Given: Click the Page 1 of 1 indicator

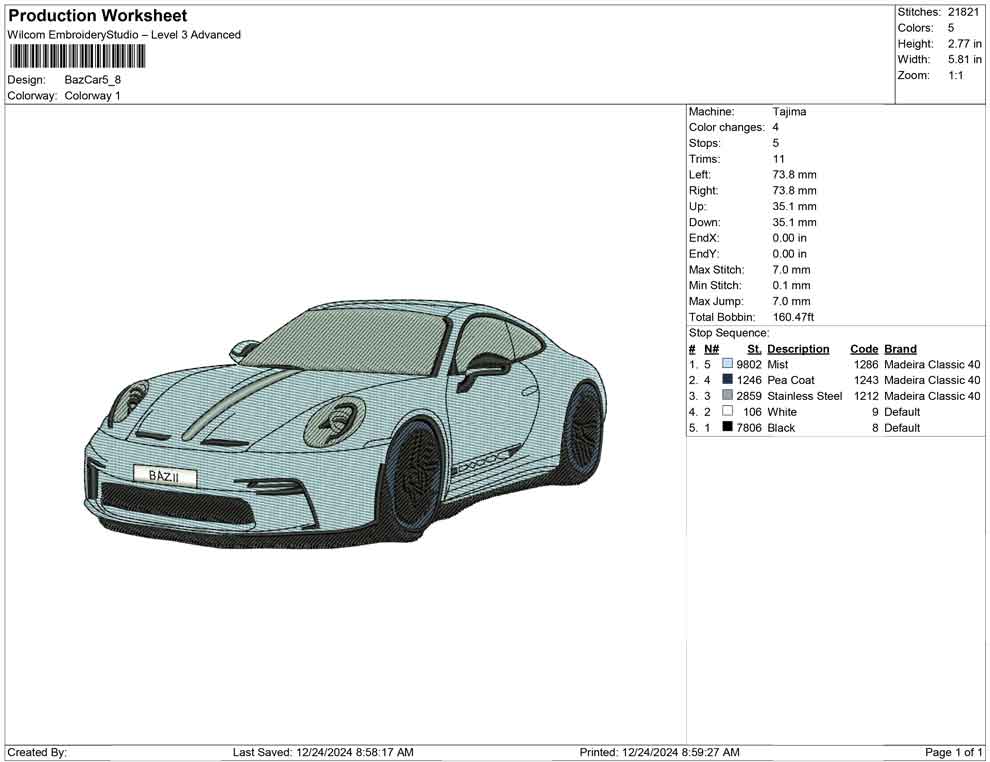Looking at the screenshot, I should coord(954,752).
